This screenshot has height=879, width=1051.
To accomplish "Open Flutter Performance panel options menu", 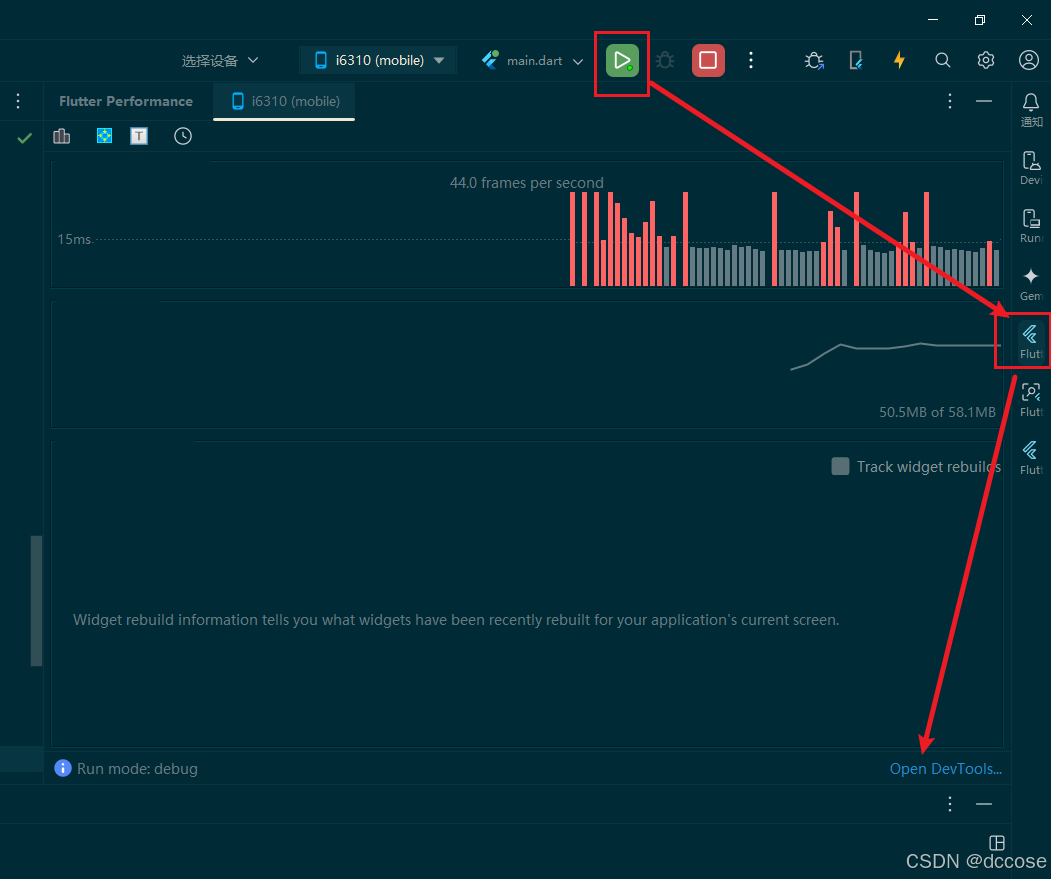I will (950, 101).
